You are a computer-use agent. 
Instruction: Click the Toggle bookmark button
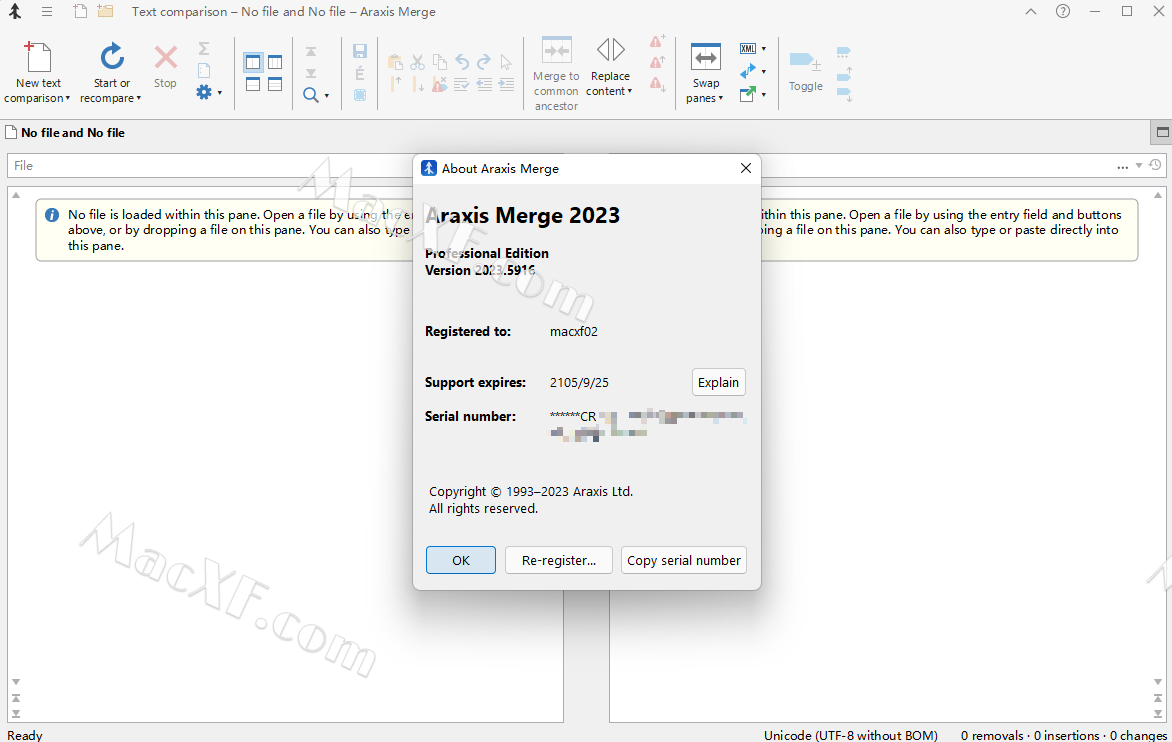pyautogui.click(x=806, y=72)
